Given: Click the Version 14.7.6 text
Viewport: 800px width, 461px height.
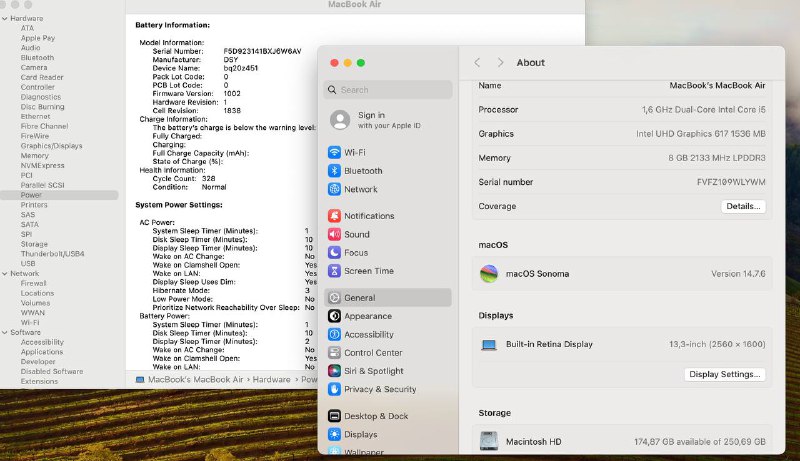Looking at the screenshot, I should click(738, 274).
